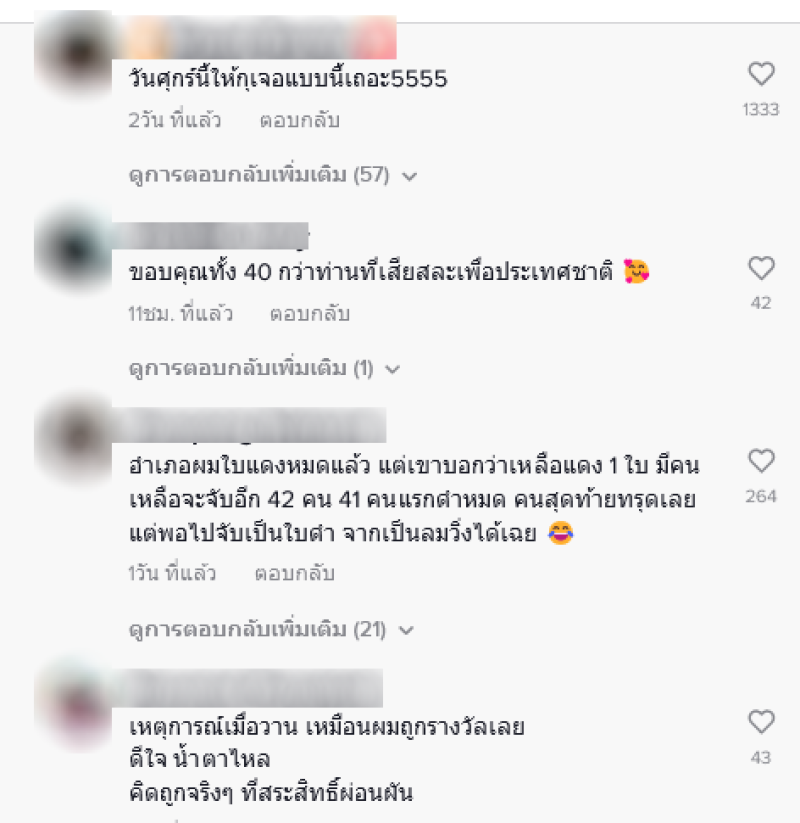
Task: Click the 264 like count number
Action: click(x=761, y=496)
